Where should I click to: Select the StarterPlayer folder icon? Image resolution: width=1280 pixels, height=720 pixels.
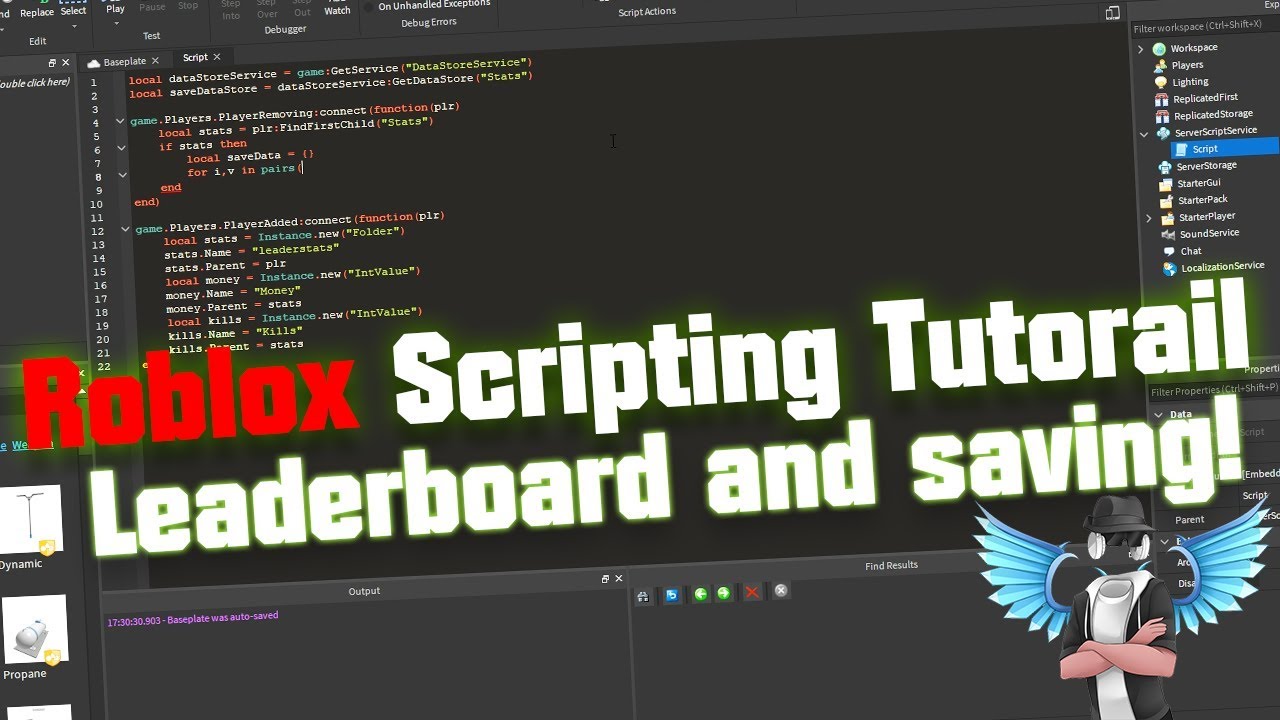(x=1166, y=217)
